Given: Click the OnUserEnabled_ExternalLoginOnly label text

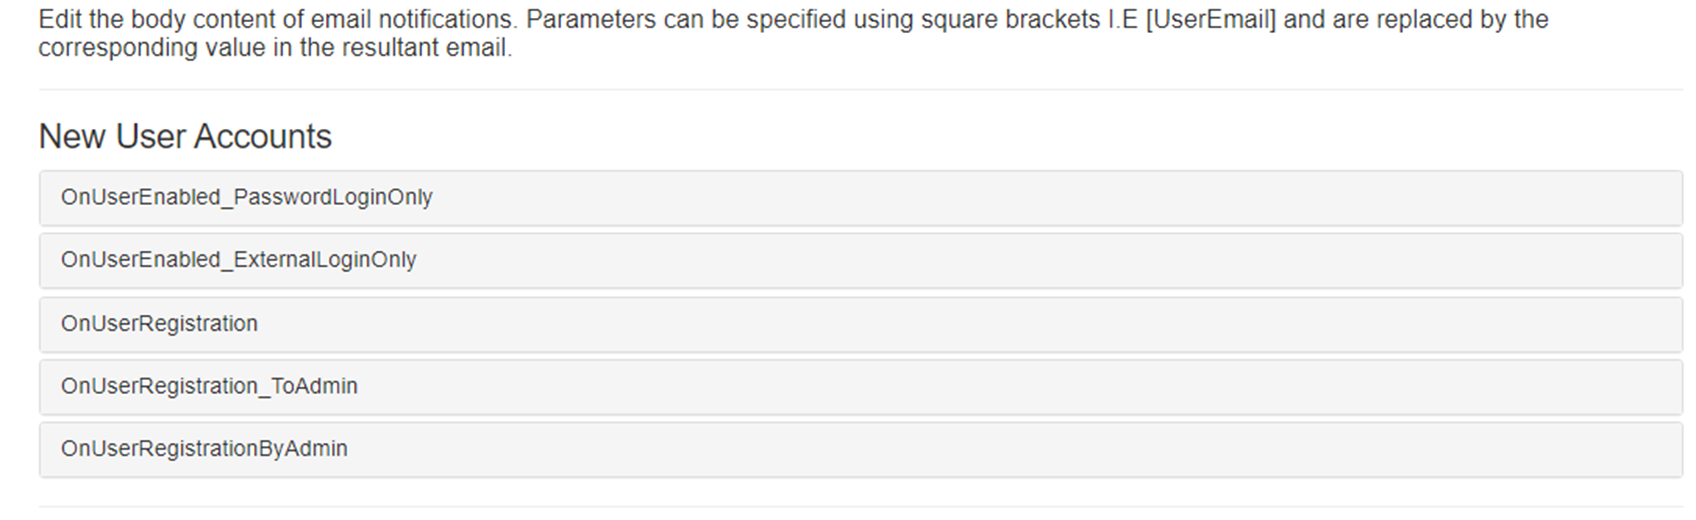Looking at the screenshot, I should coord(238,260).
